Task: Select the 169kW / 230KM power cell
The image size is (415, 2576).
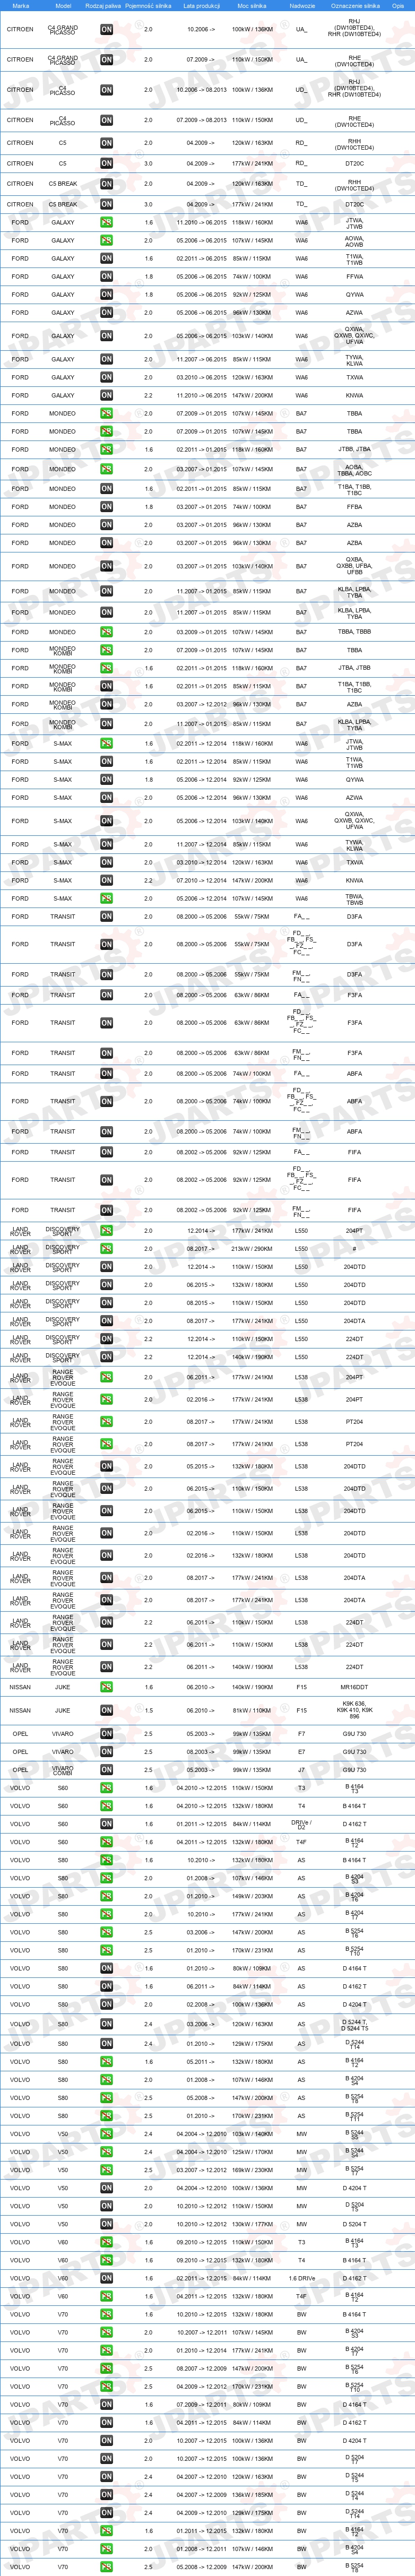Action: (x=252, y=2171)
